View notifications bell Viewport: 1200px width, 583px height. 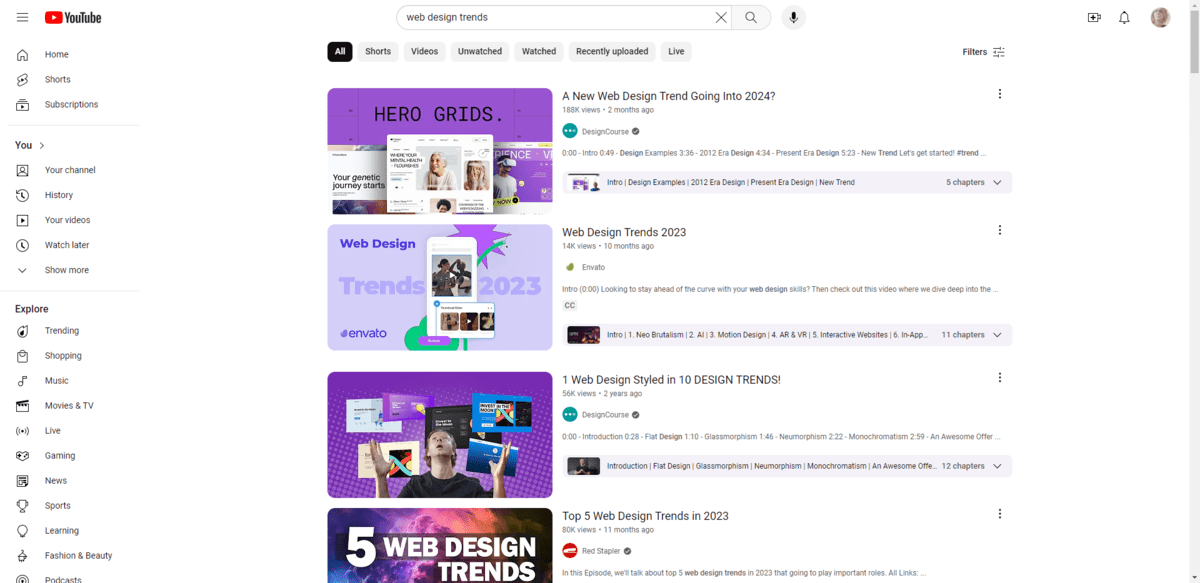[1124, 17]
